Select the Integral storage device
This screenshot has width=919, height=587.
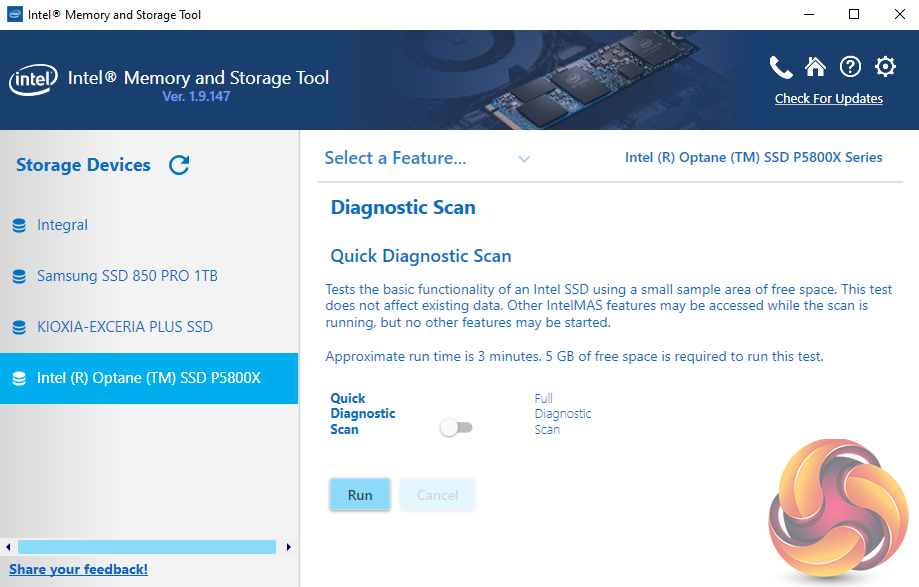(149, 226)
